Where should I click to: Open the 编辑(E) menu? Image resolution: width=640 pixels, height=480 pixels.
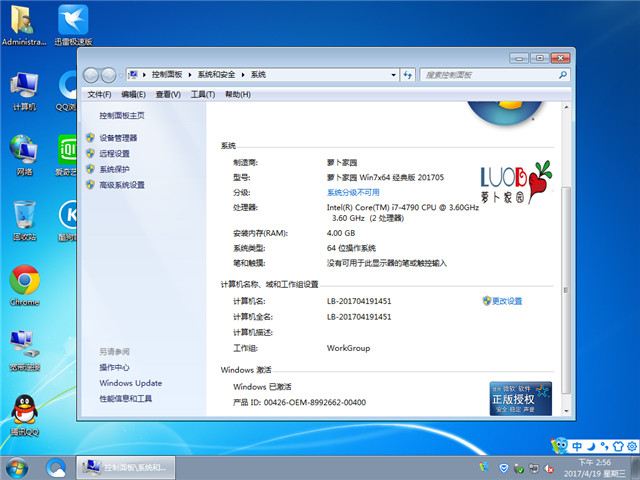(x=133, y=94)
